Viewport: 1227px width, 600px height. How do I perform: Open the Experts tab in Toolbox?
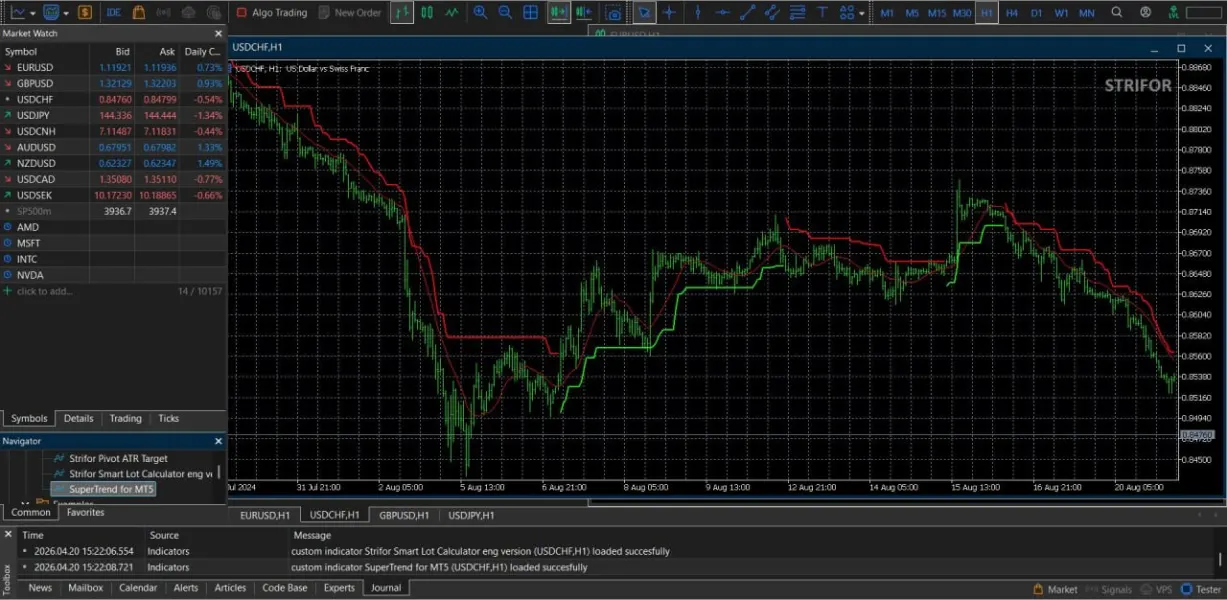(x=339, y=588)
